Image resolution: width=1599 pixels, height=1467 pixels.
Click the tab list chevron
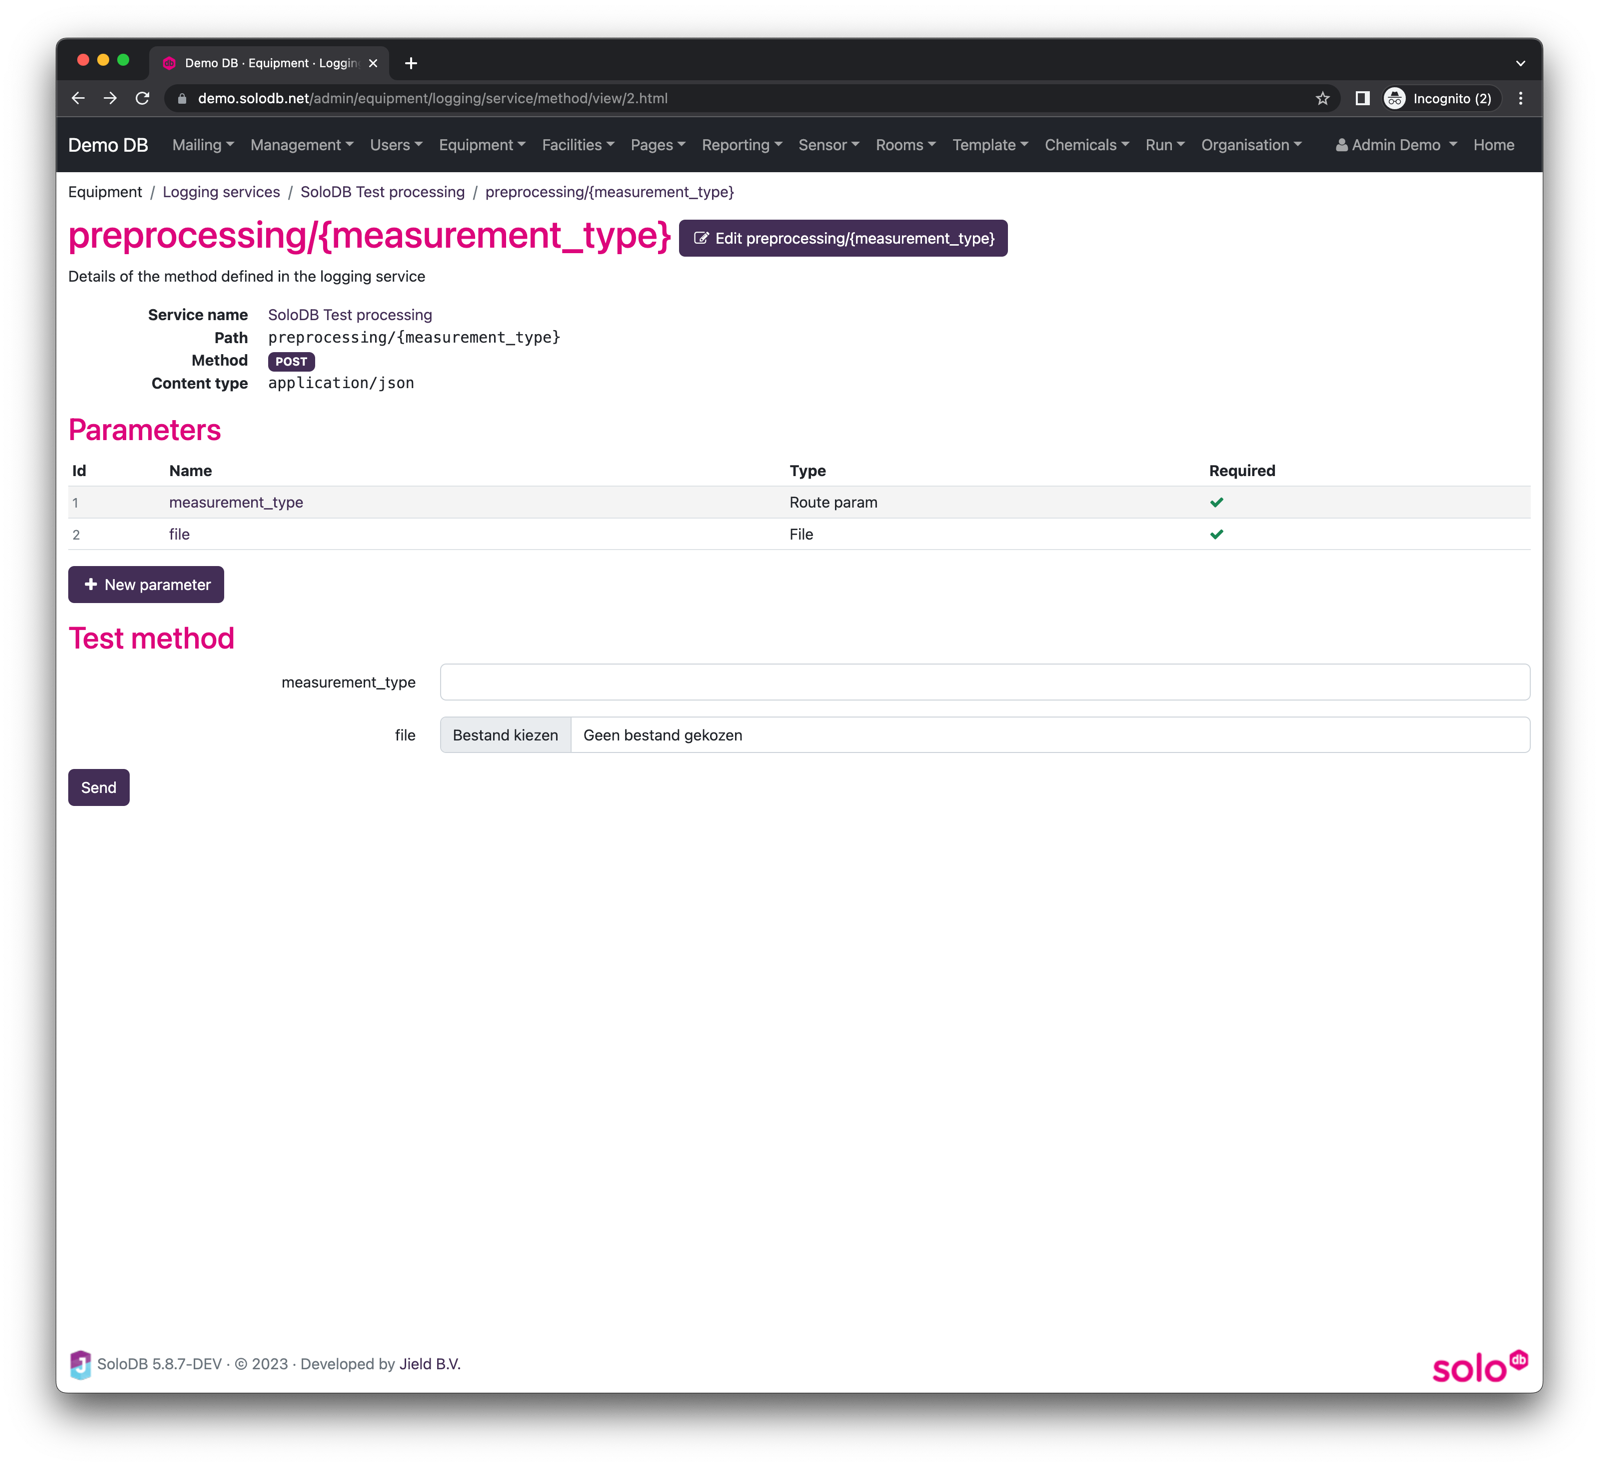tap(1520, 63)
